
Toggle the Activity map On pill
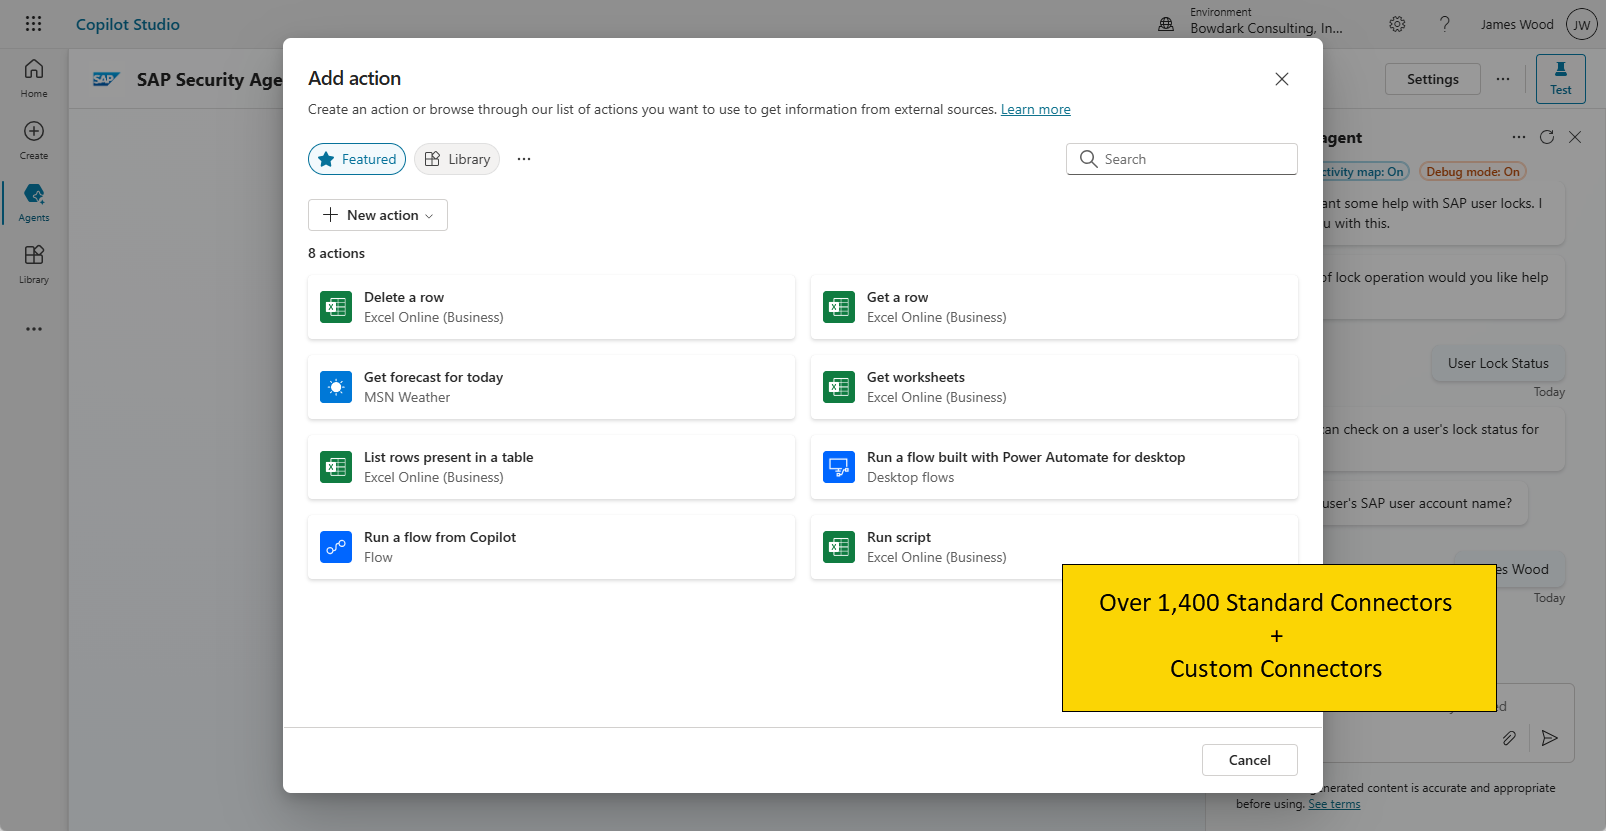[x=1365, y=172]
